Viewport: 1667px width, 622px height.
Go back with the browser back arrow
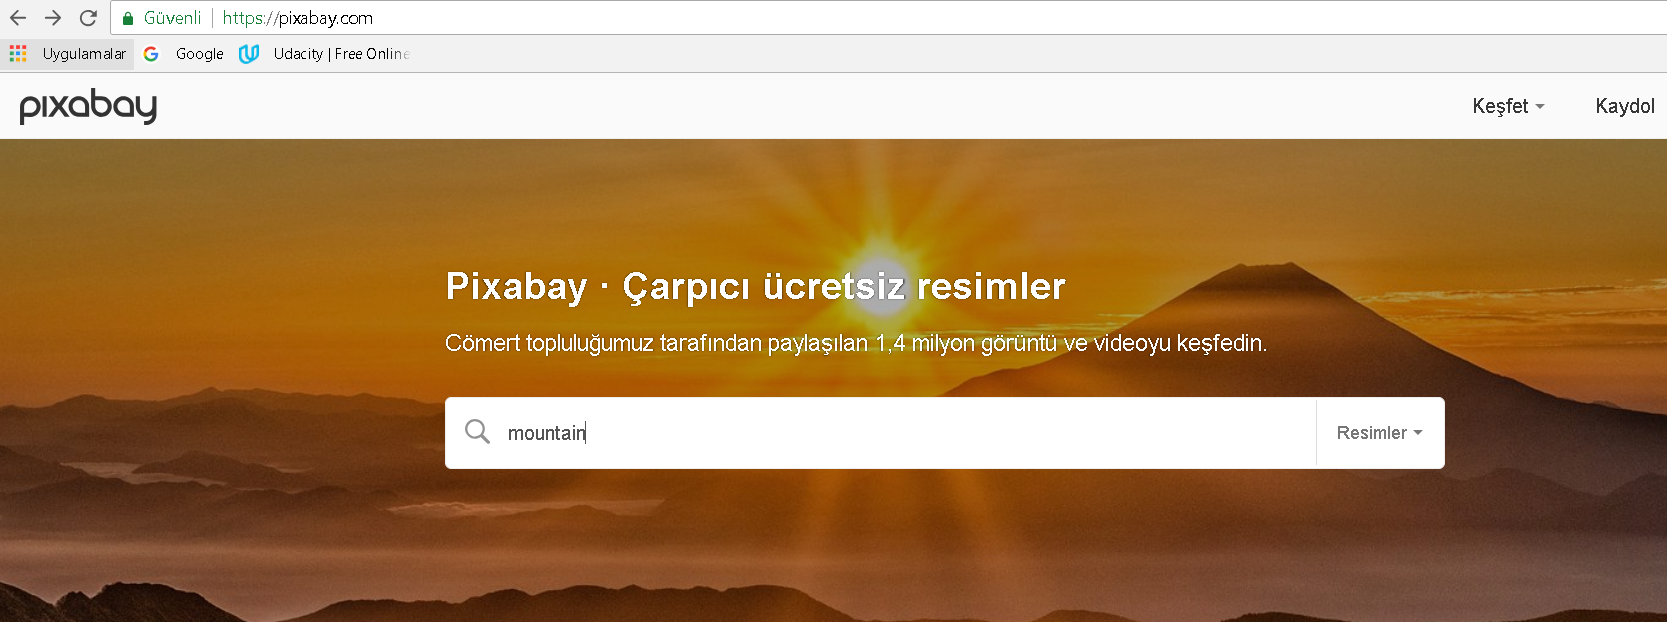pos(18,18)
